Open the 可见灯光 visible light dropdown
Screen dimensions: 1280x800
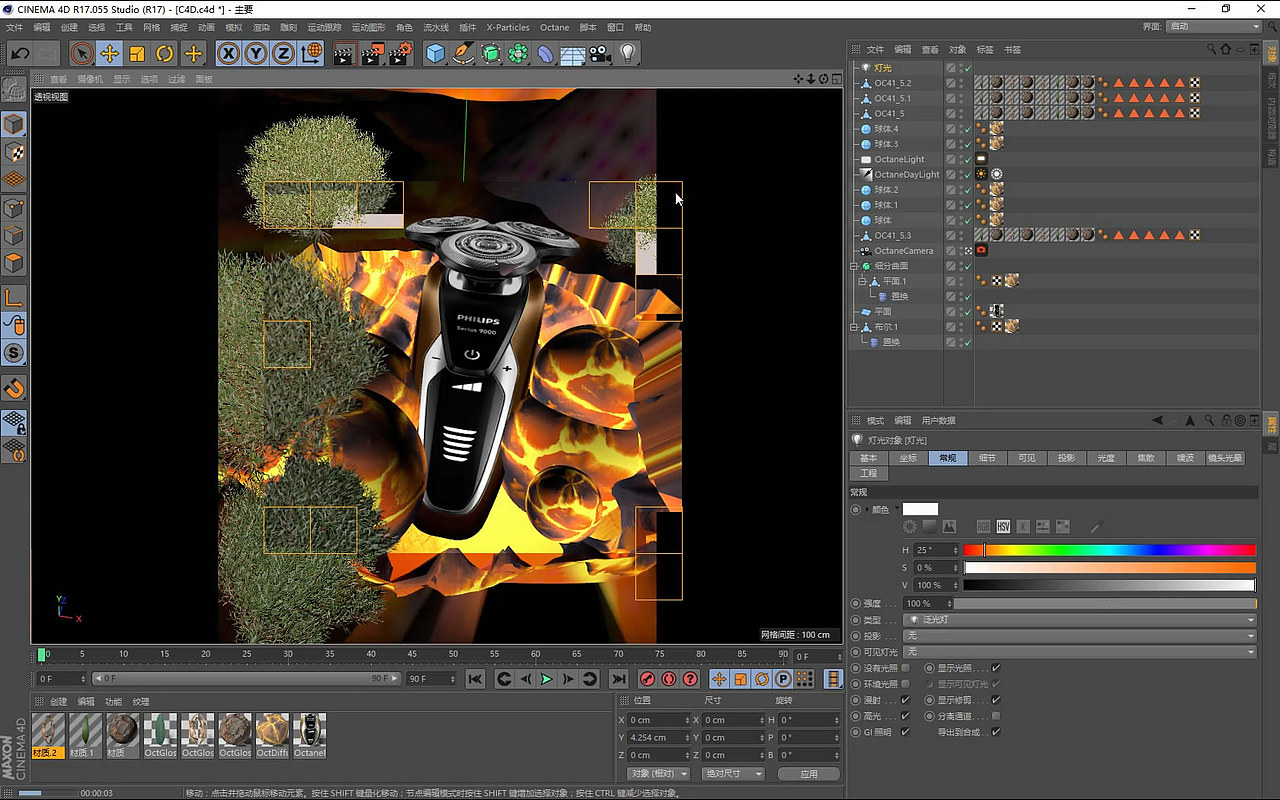click(1080, 652)
